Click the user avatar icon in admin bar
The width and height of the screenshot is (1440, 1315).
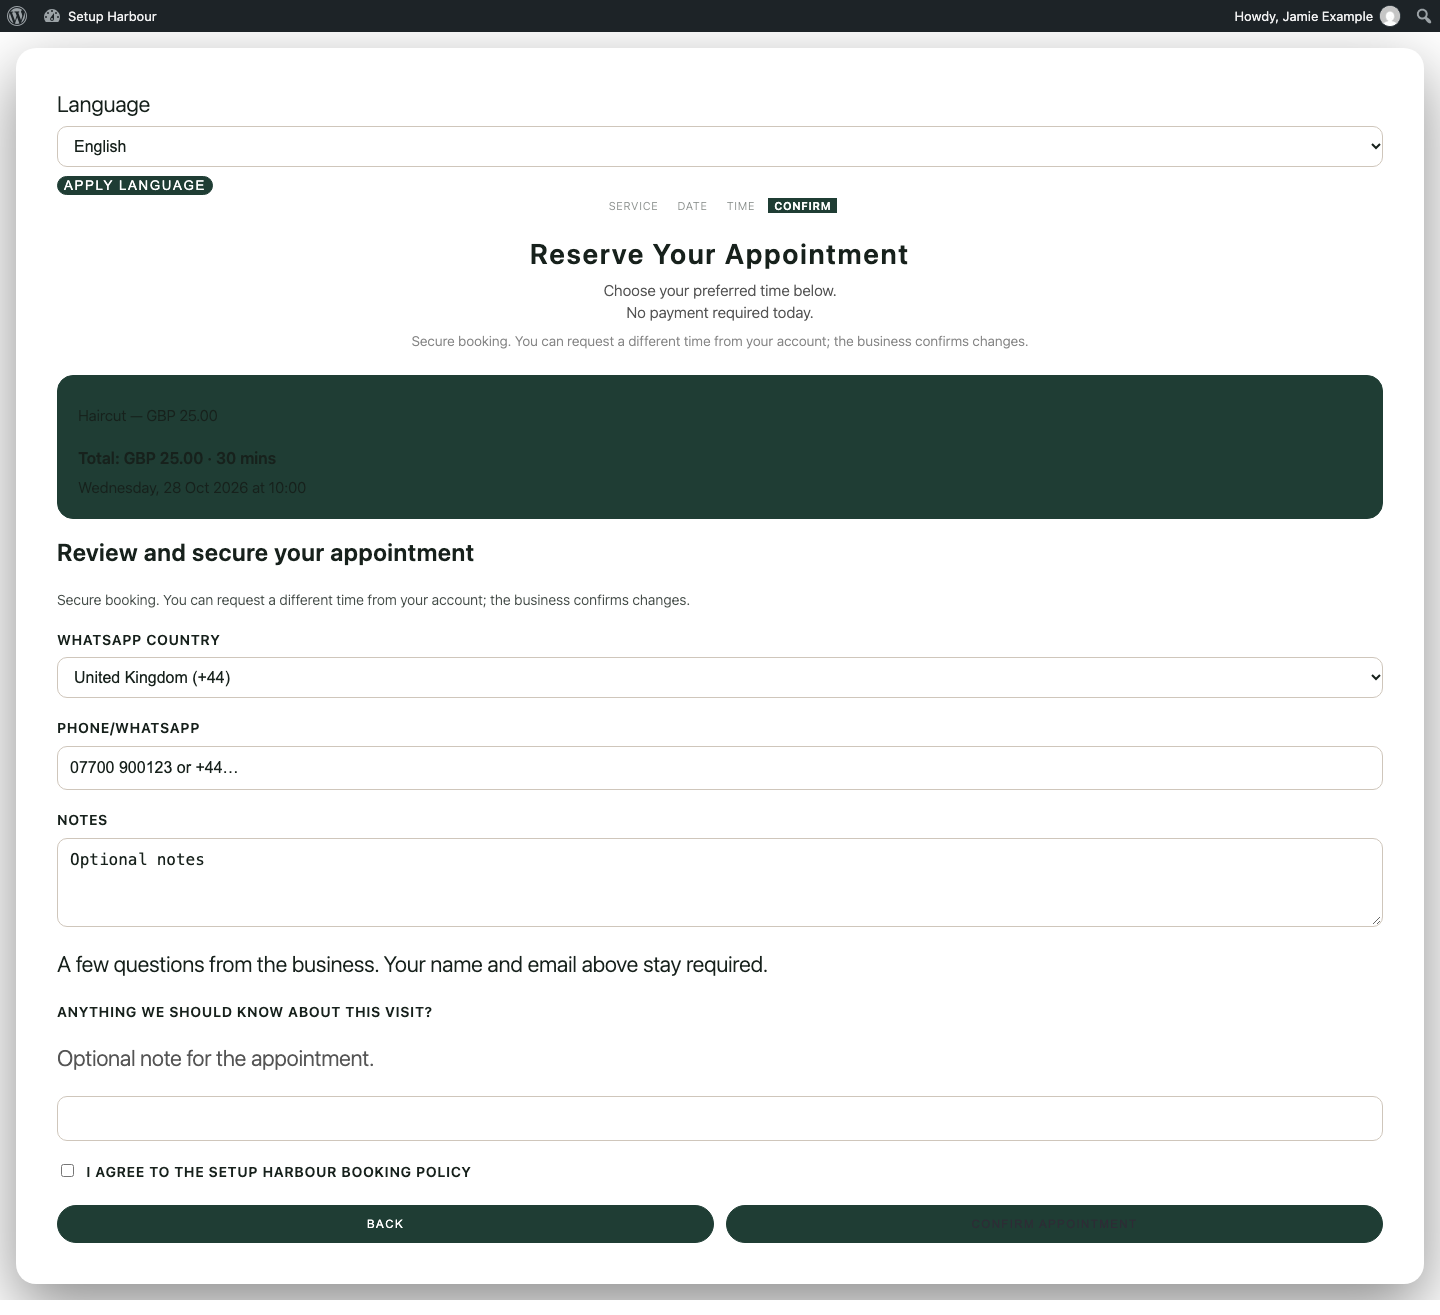click(x=1390, y=16)
